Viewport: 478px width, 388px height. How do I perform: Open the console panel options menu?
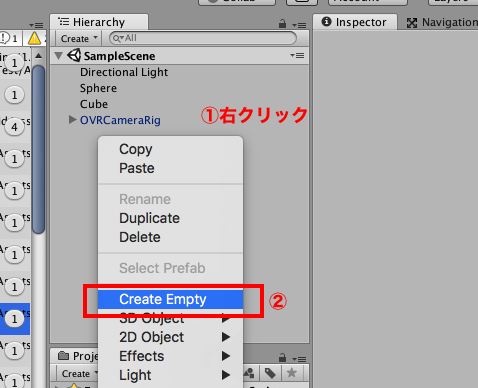36,25
